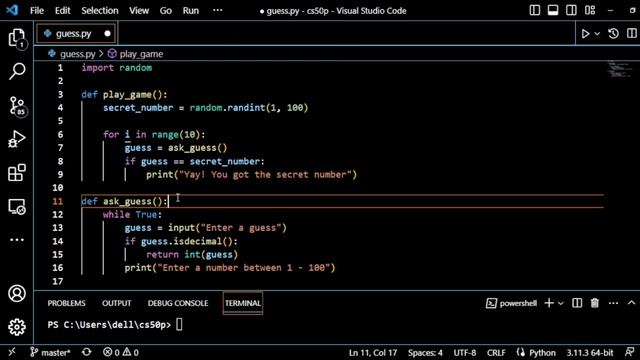Viewport: 640px width, 360px height.
Task: Click the 'while True:' statement on line 12
Action: tap(132, 215)
